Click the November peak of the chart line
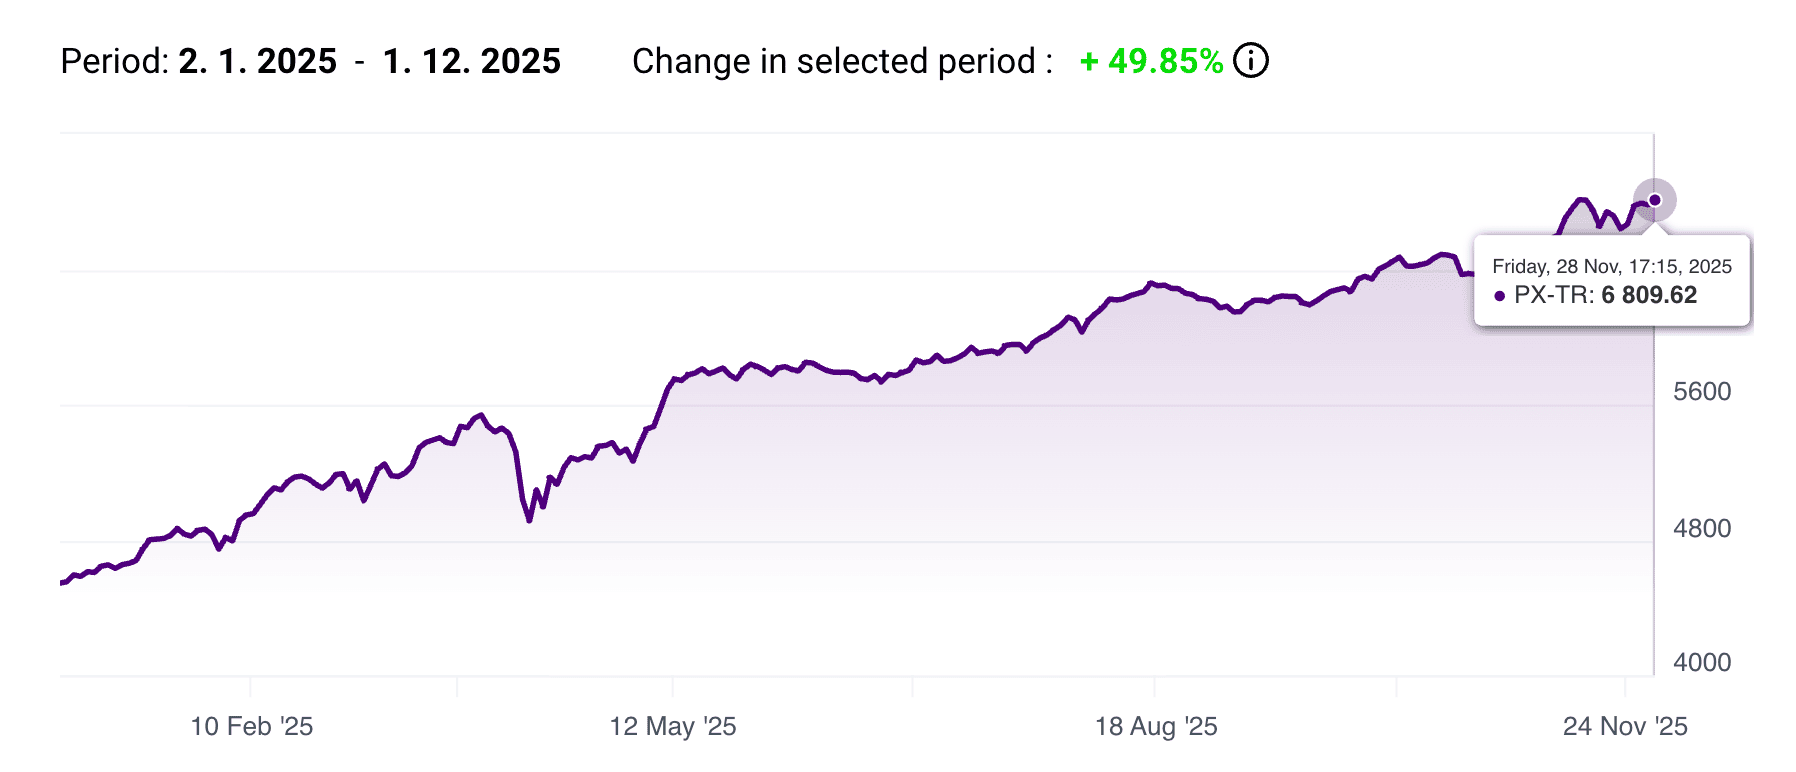The height and width of the screenshot is (772, 1796). pyautogui.click(x=1582, y=200)
